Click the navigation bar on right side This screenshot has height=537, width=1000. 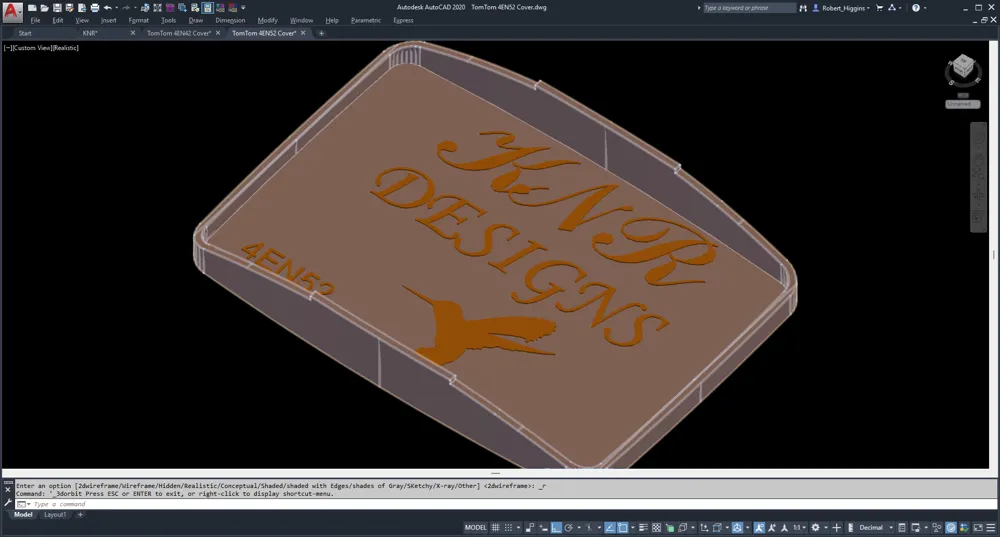tap(978, 177)
